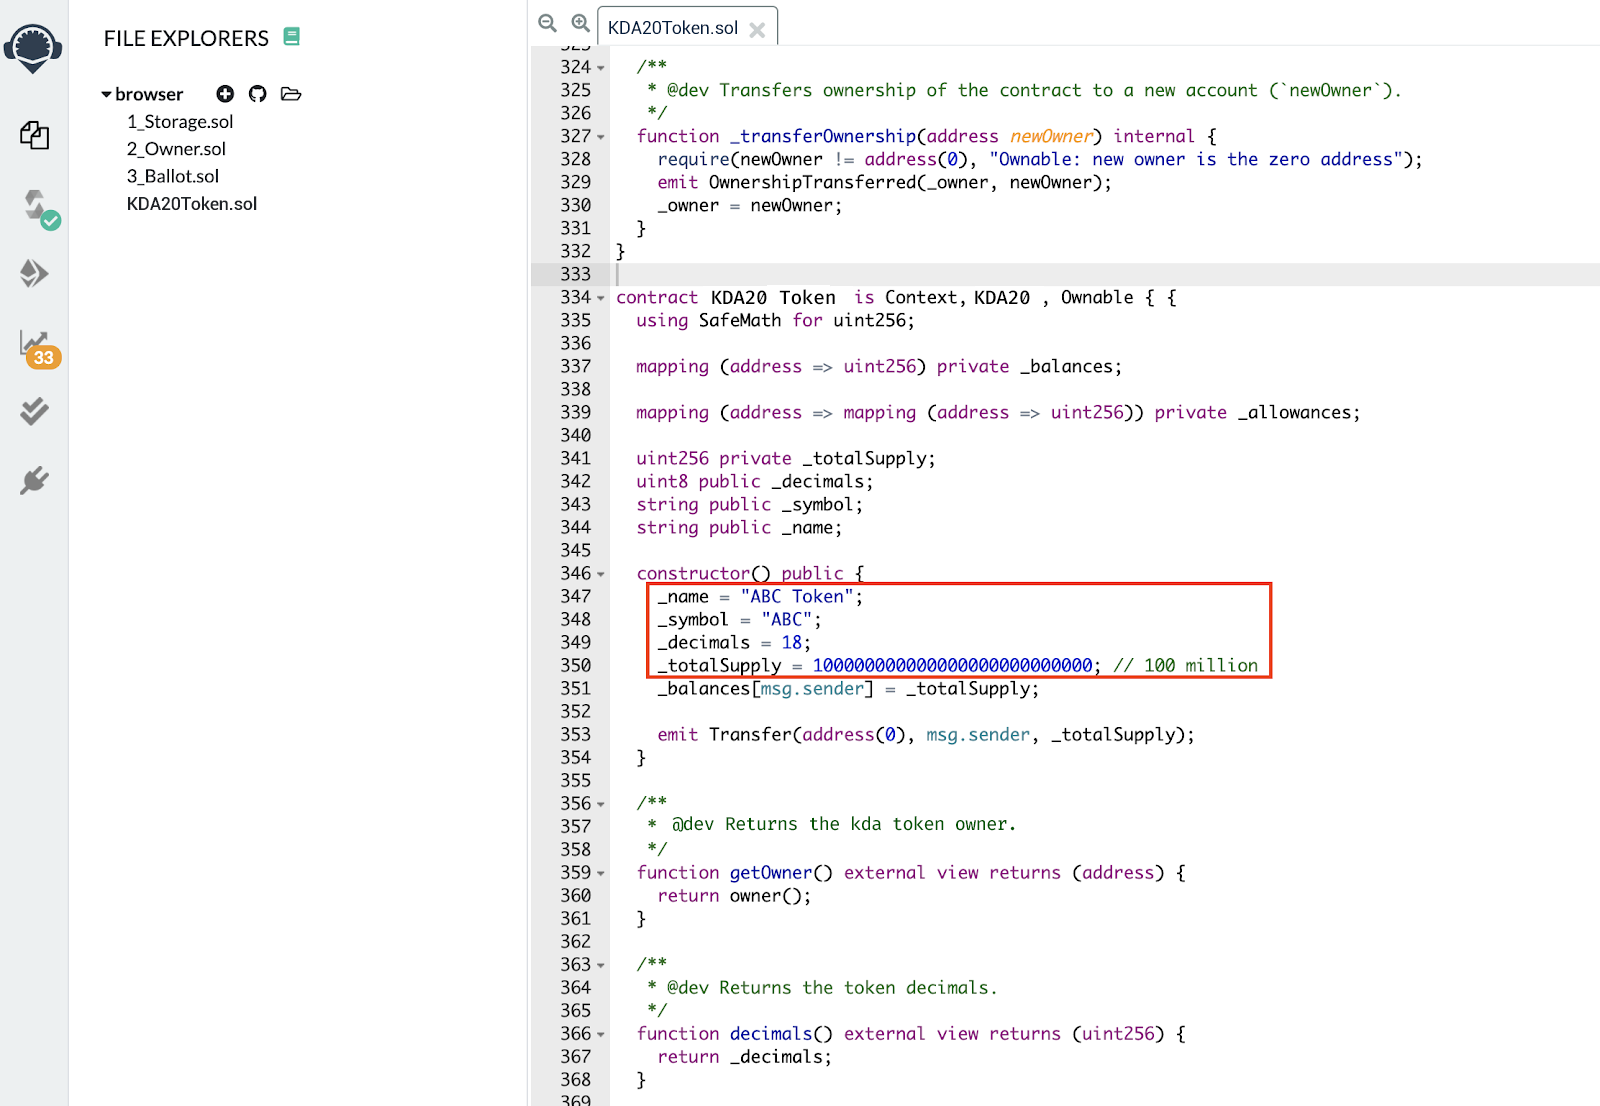Click the File Explorers documentation icon

(292, 37)
